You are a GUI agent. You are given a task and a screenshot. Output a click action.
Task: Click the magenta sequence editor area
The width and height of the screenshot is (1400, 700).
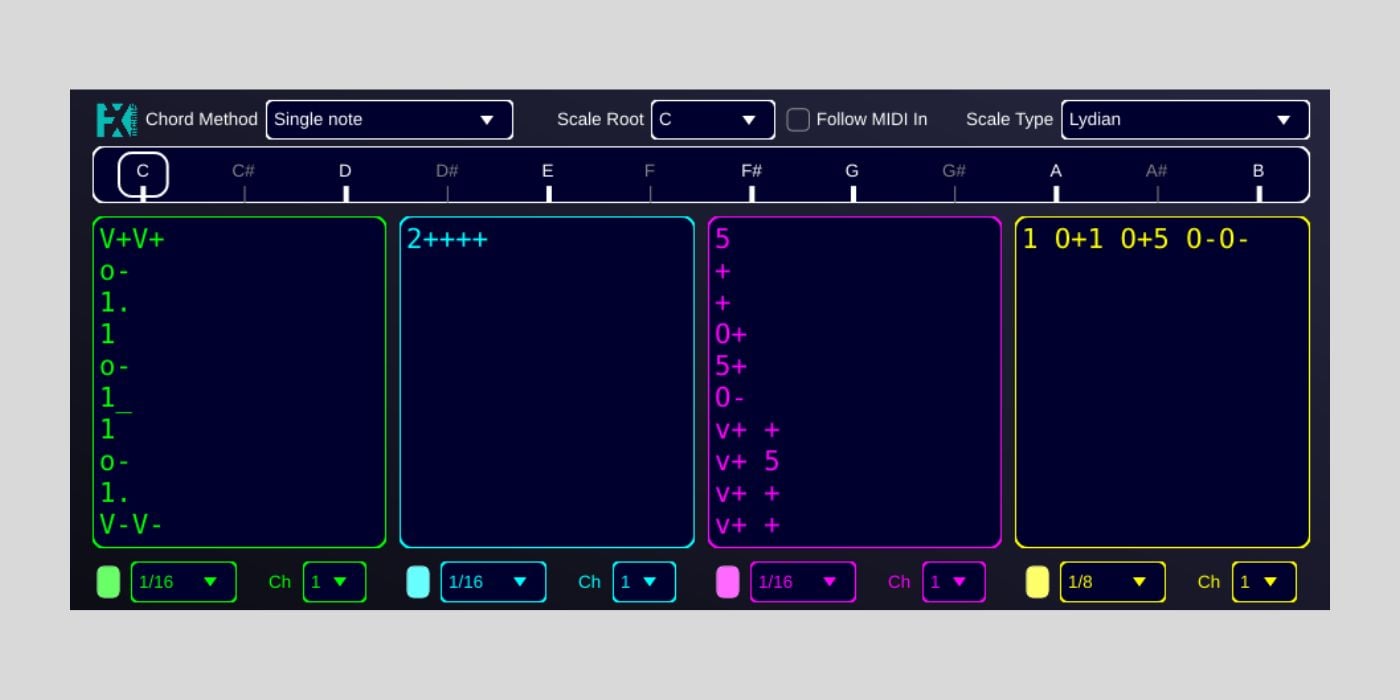(855, 380)
